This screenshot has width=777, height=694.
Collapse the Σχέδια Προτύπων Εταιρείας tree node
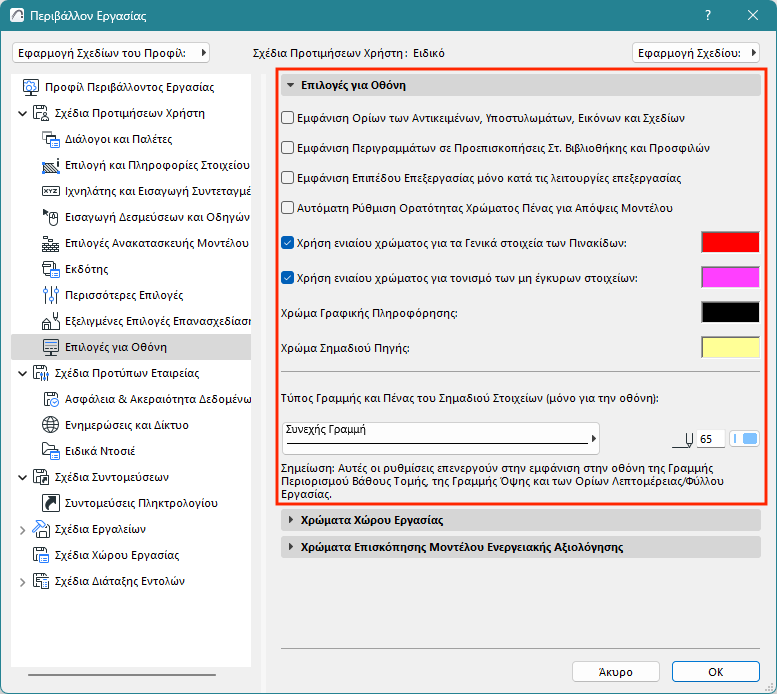(x=22, y=374)
